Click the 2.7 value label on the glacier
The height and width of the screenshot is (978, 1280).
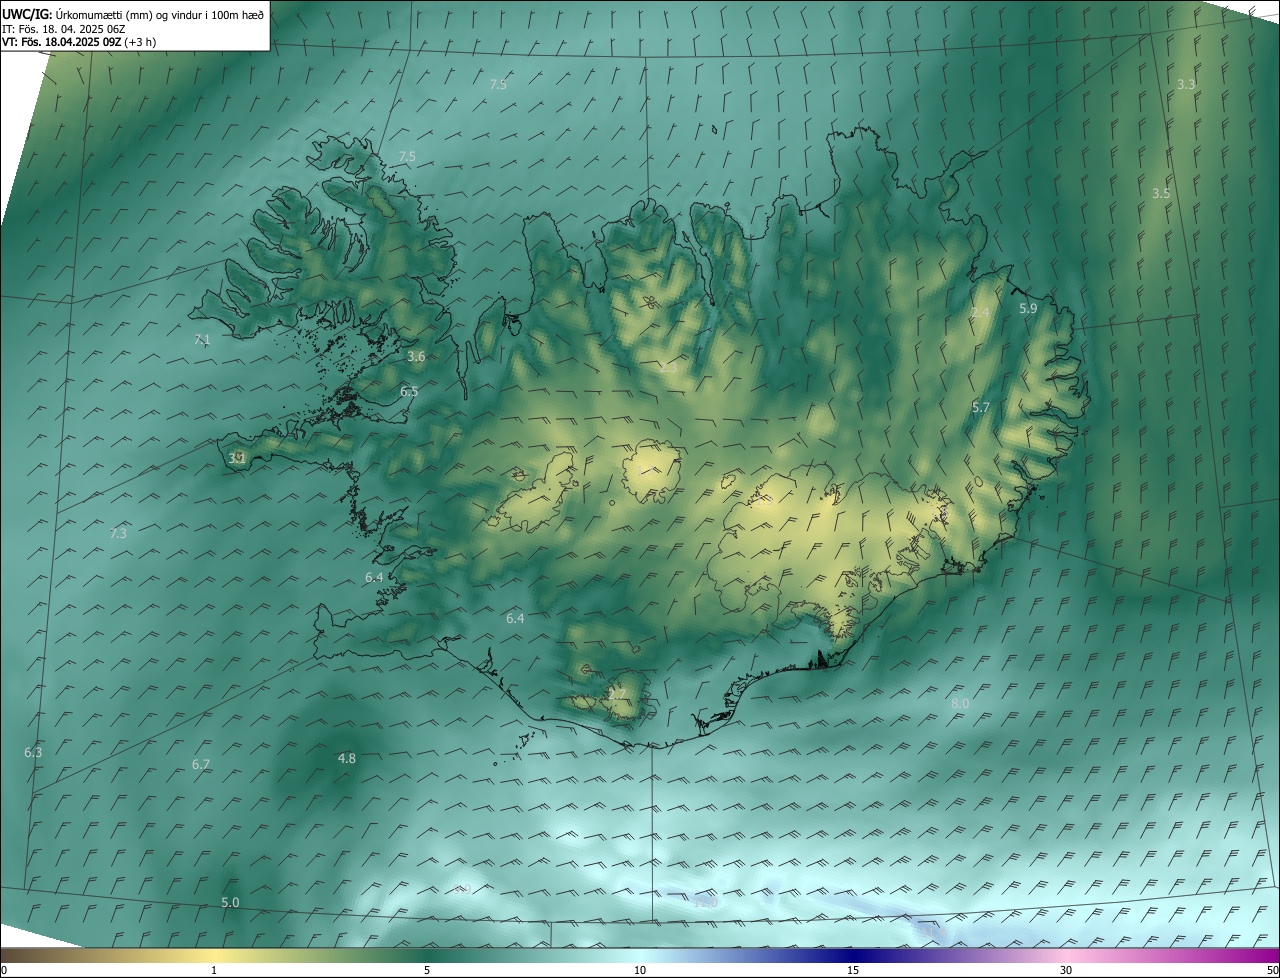tap(617, 694)
